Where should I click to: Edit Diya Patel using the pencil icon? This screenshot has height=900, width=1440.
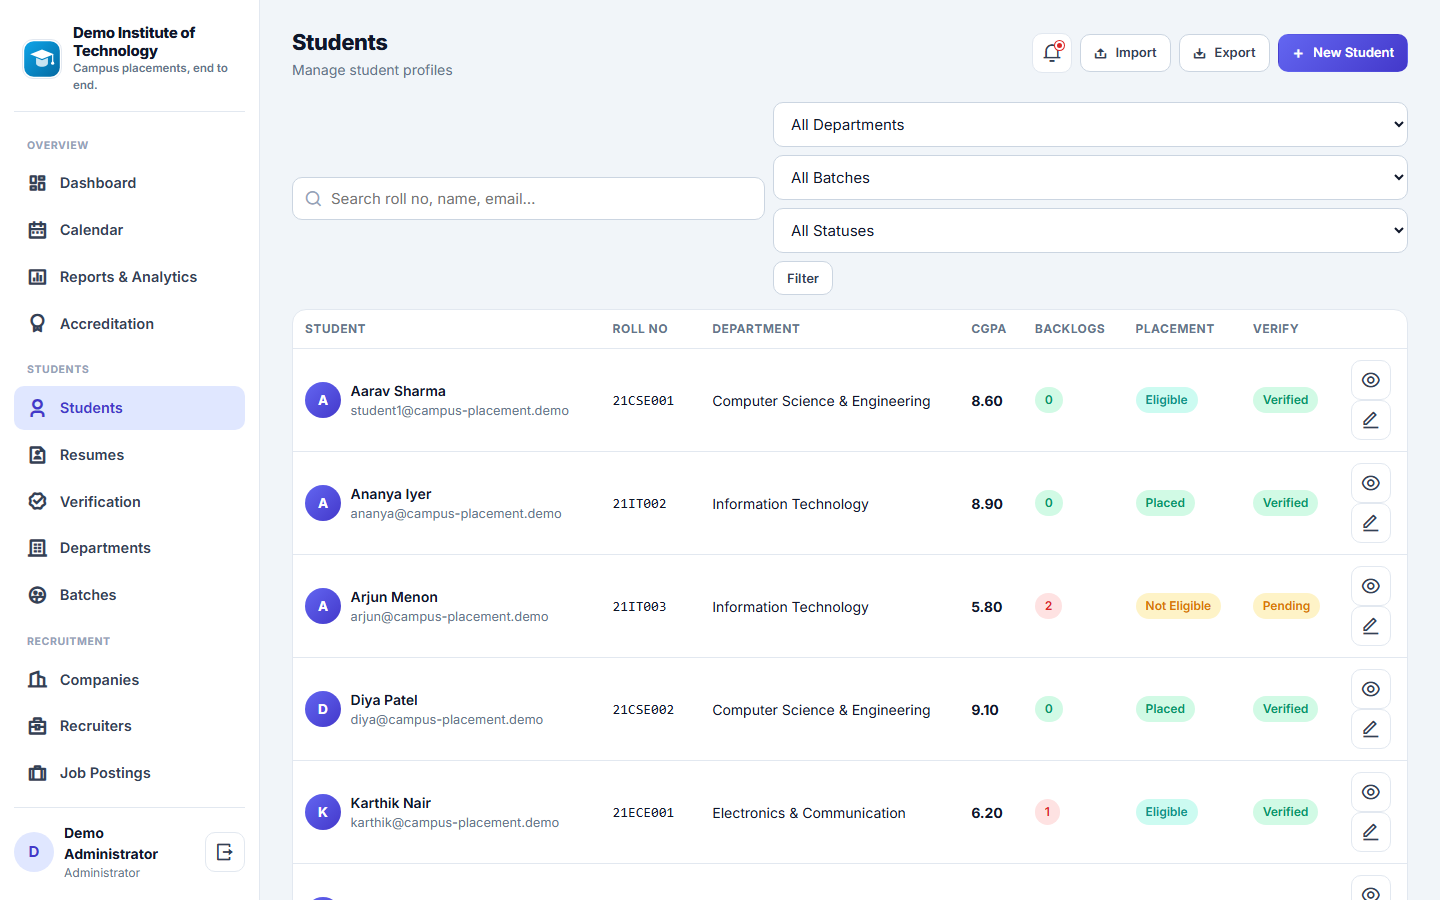tap(1371, 729)
